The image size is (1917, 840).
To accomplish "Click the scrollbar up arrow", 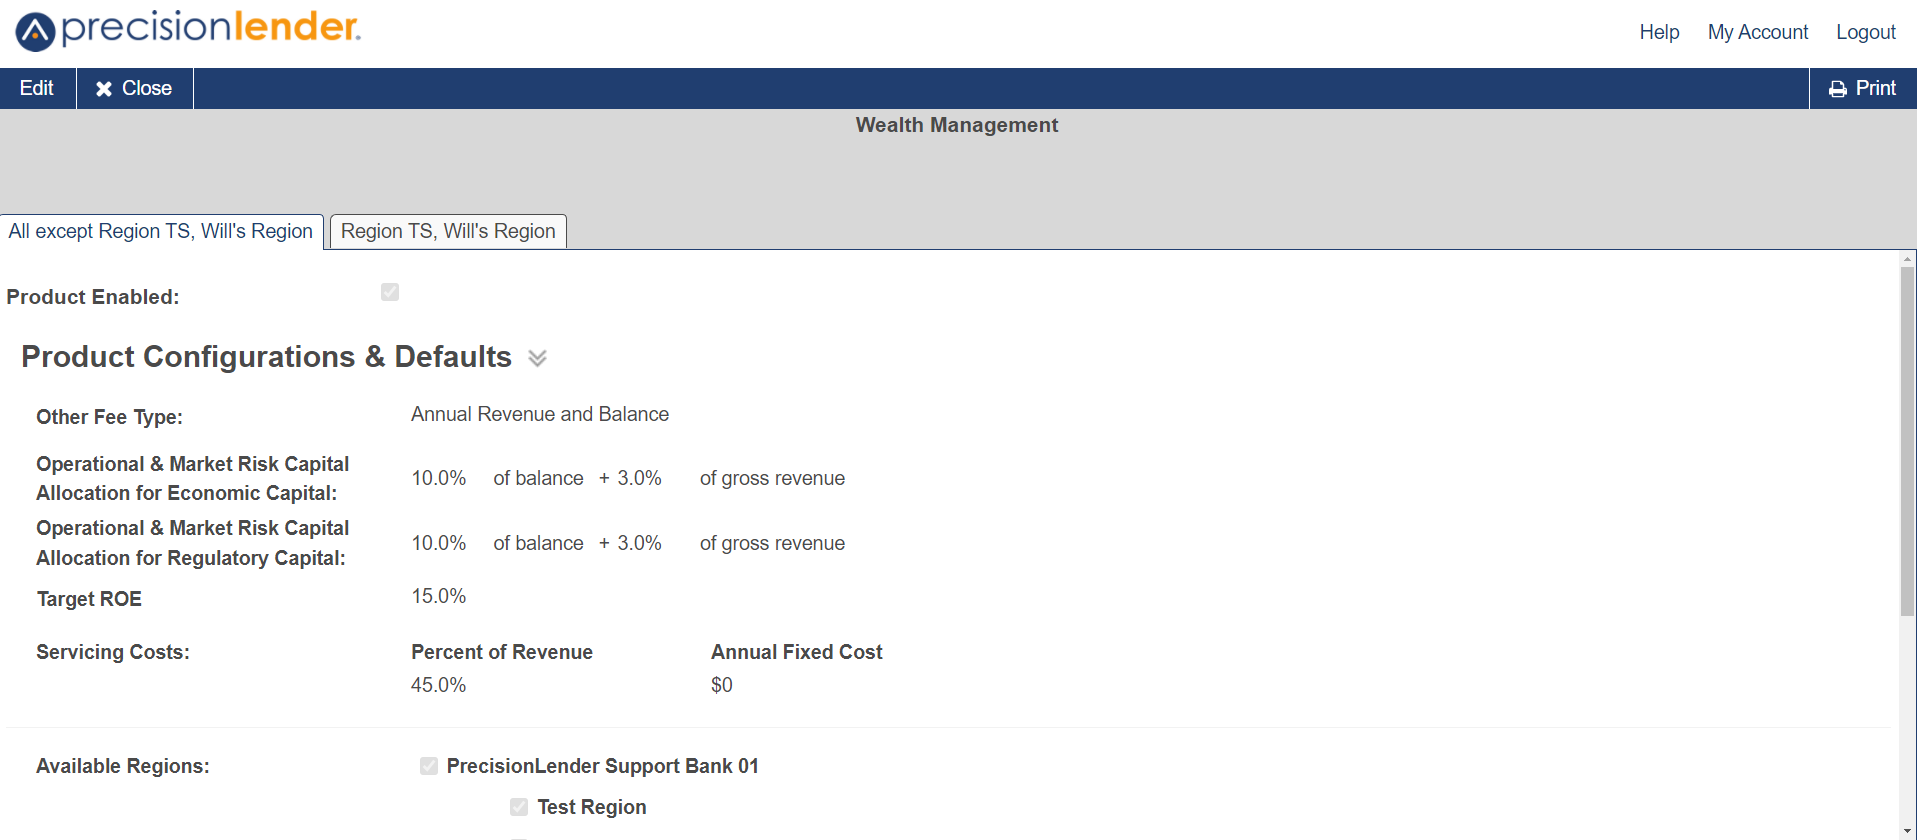I will (1908, 258).
